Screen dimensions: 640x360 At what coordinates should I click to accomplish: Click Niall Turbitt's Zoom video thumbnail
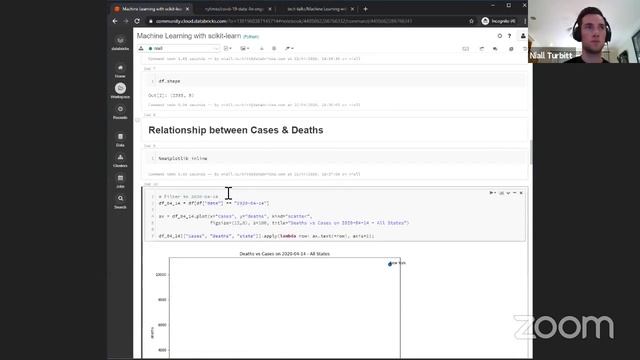[584, 31]
